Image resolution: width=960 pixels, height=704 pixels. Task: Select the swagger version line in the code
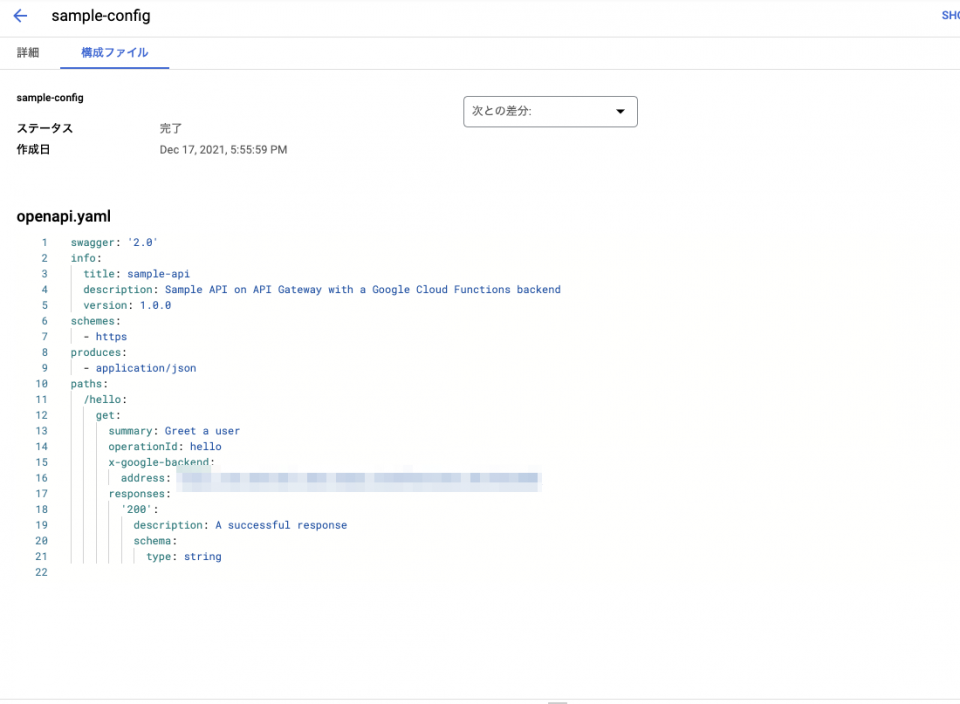click(113, 242)
